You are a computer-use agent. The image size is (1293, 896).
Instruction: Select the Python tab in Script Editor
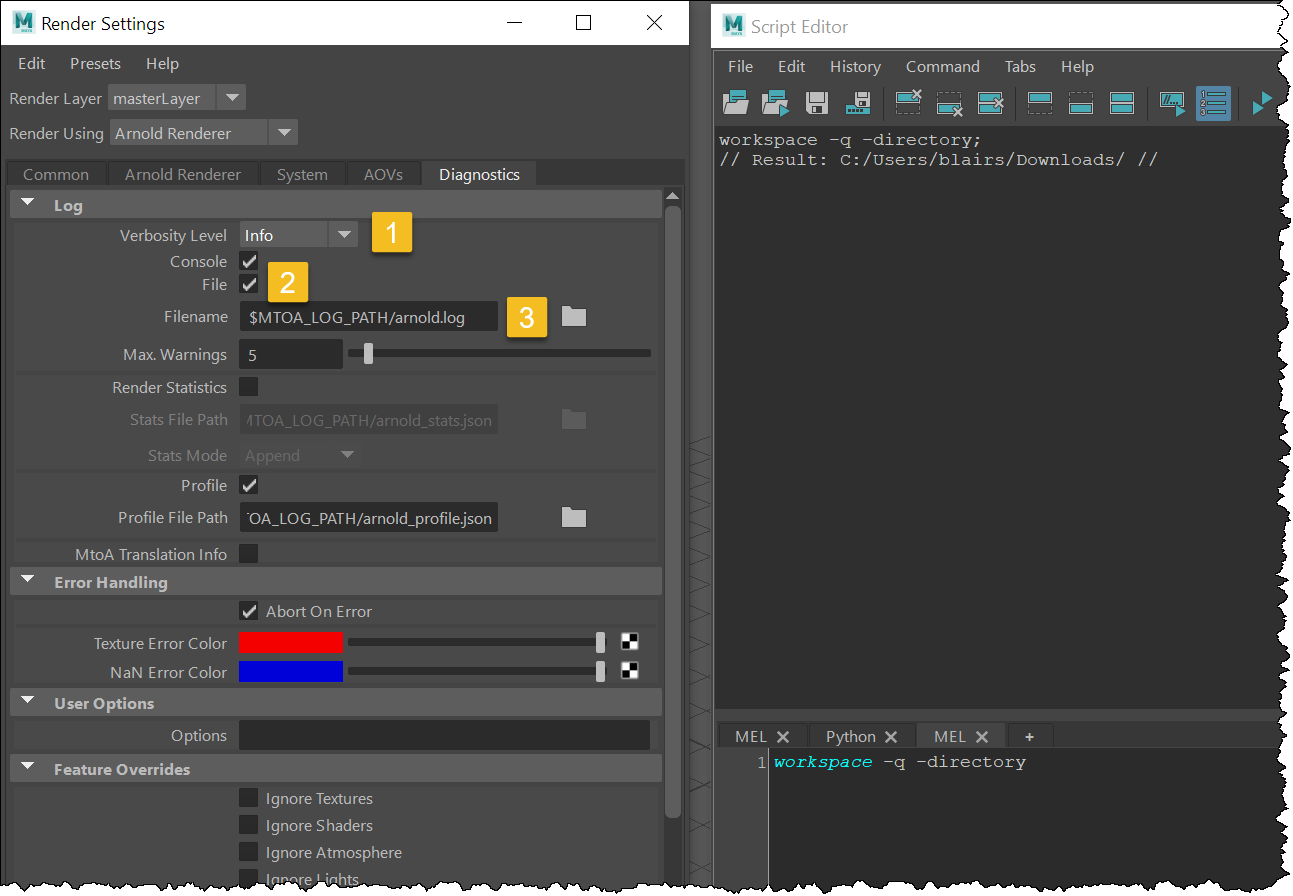pyautogui.click(x=852, y=735)
